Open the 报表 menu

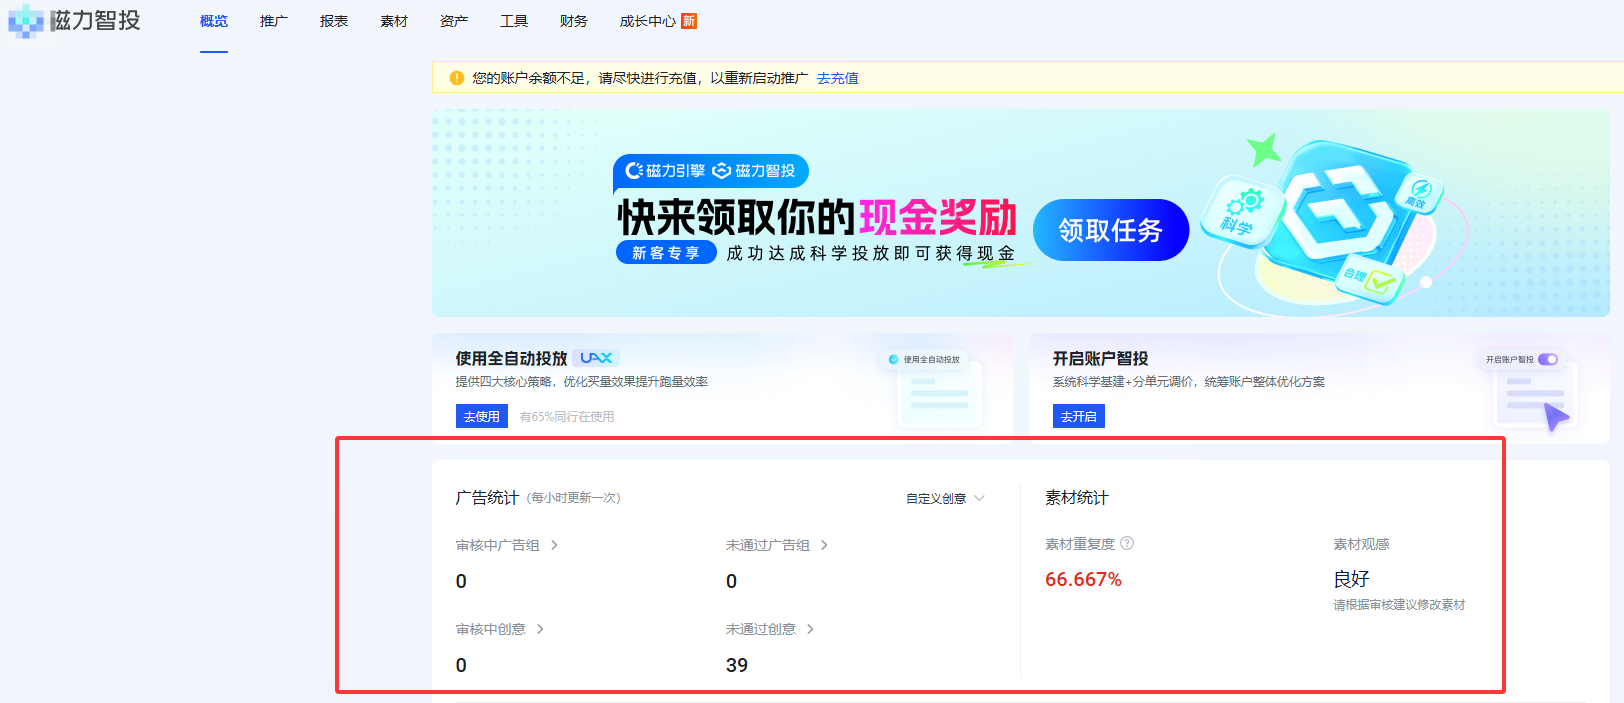click(334, 21)
